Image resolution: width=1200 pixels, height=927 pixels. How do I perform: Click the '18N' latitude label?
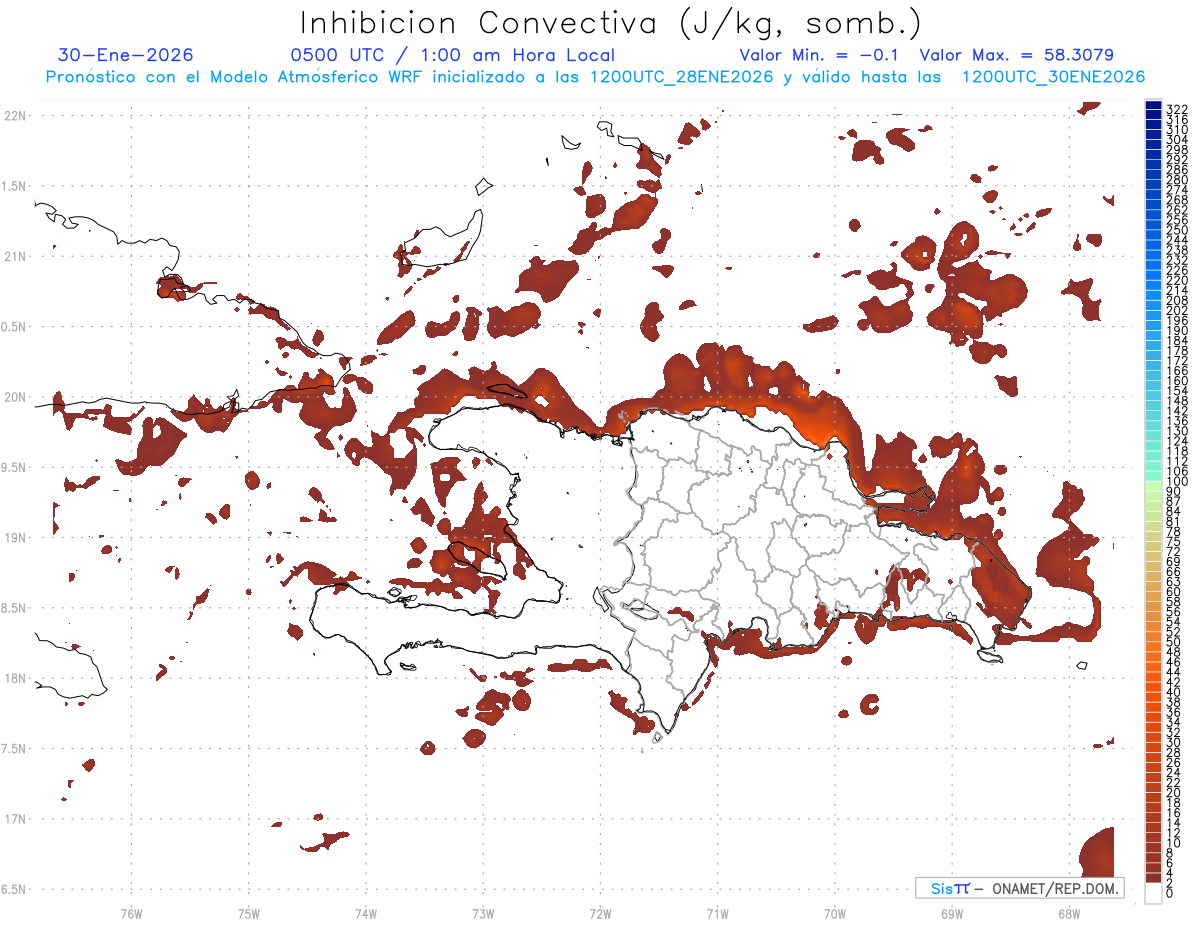click(15, 678)
